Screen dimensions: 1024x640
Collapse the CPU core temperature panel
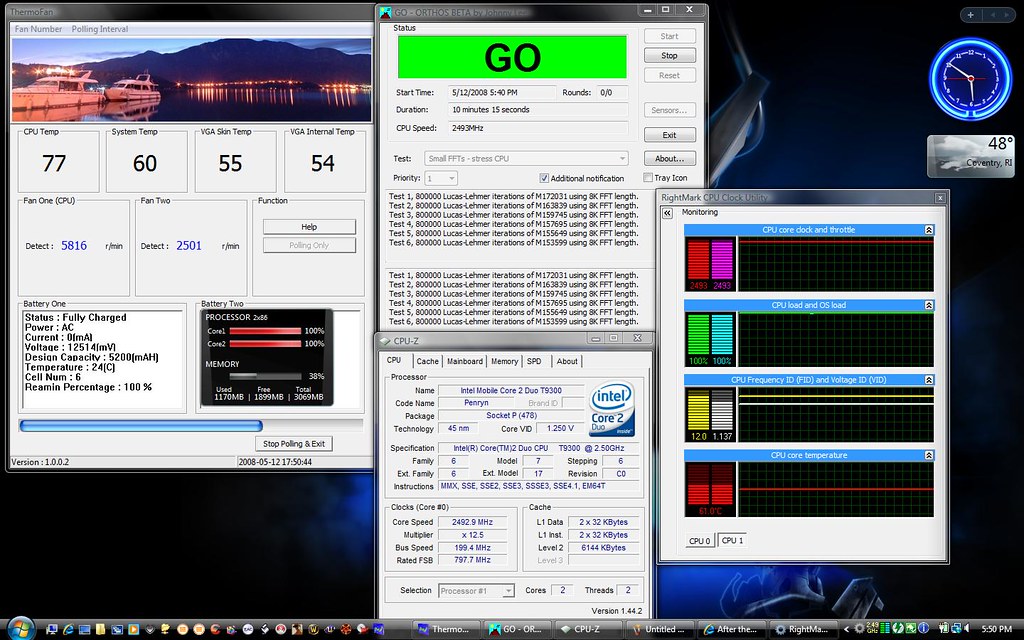929,455
